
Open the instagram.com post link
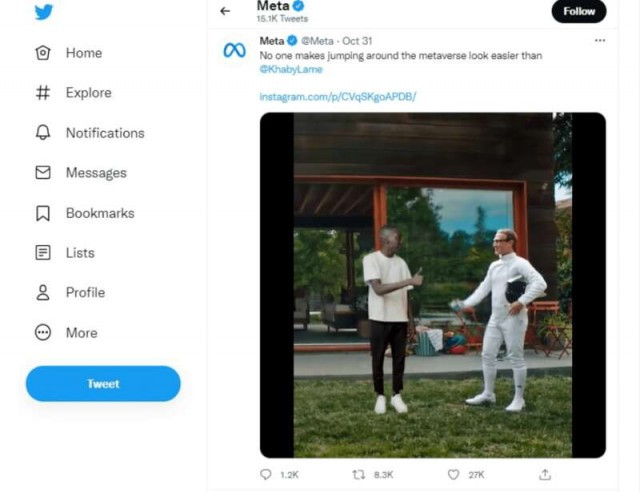pos(338,97)
